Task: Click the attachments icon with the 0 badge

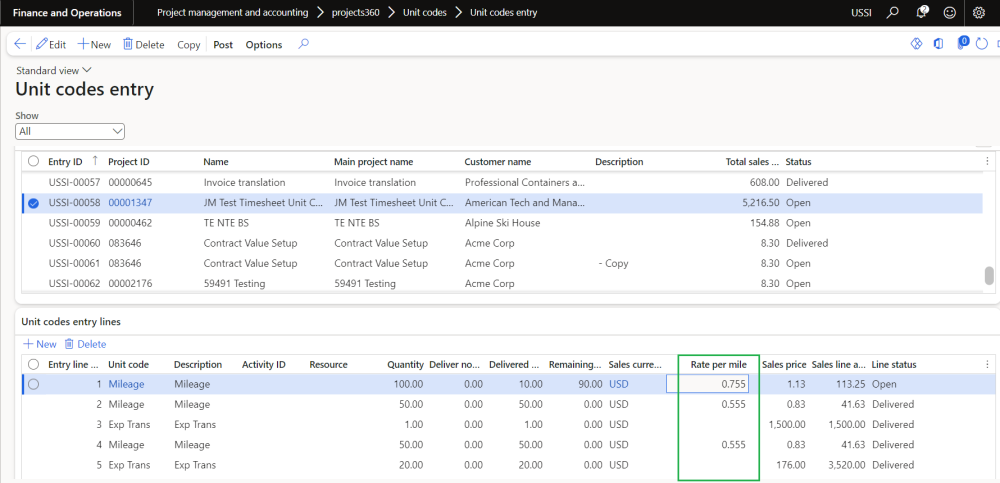Action: [x=961, y=44]
